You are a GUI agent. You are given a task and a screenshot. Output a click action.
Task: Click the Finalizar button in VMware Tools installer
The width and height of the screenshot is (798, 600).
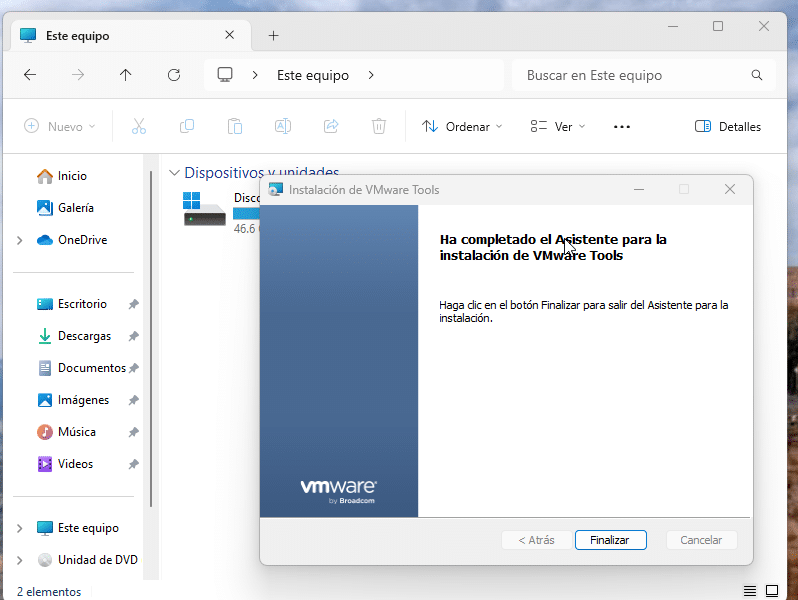tap(610, 540)
